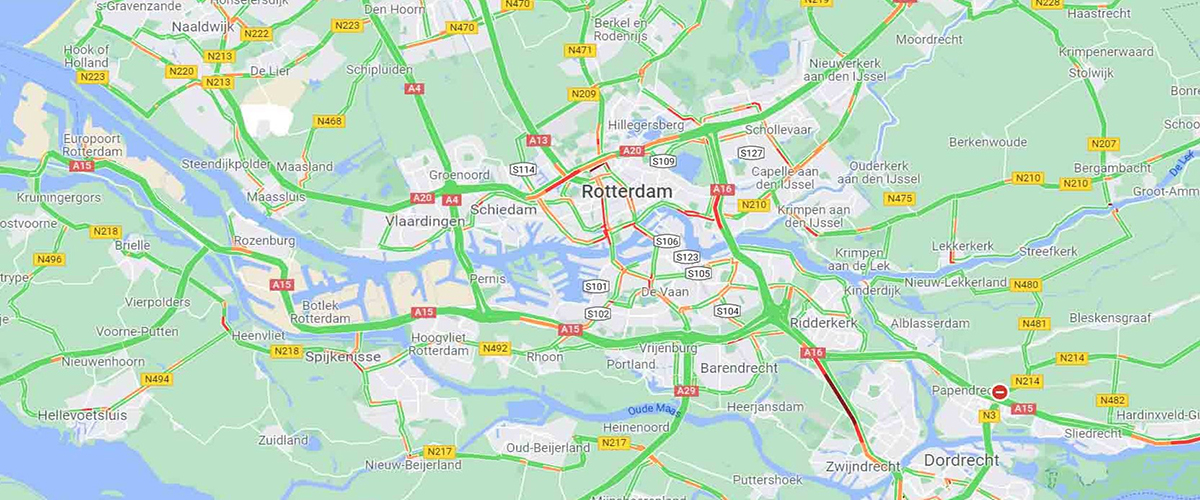Screen dimensions: 1200x500
Task: Select the Hook of Holland label
Action: click(x=87, y=56)
